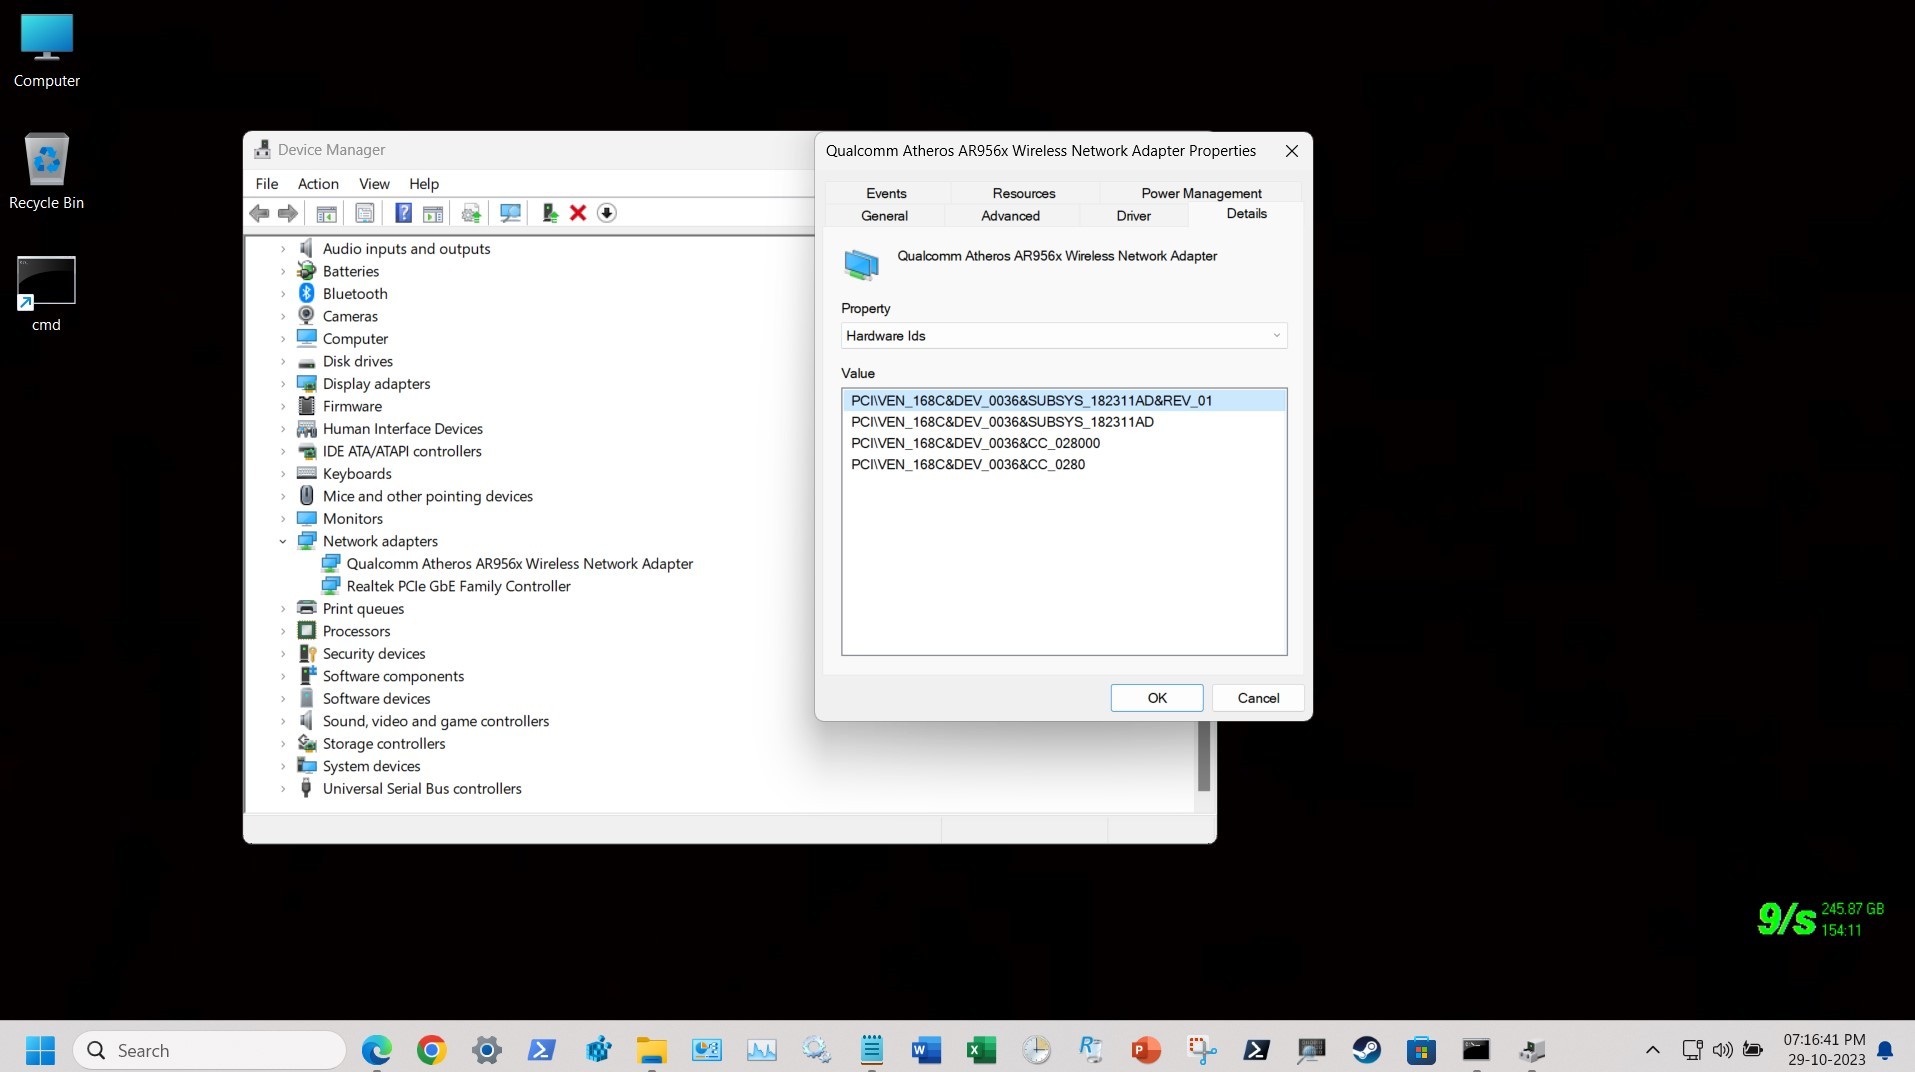Expand the Bluetooth tree node
Screen dimensions: 1915x1072
[x=283, y=294]
